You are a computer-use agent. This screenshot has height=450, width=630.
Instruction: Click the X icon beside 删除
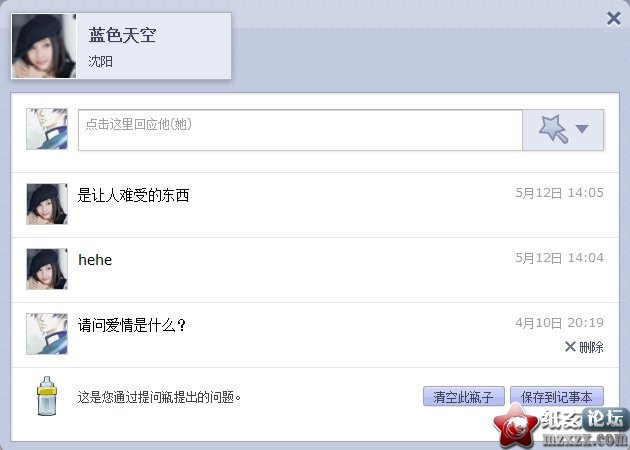[x=570, y=346]
